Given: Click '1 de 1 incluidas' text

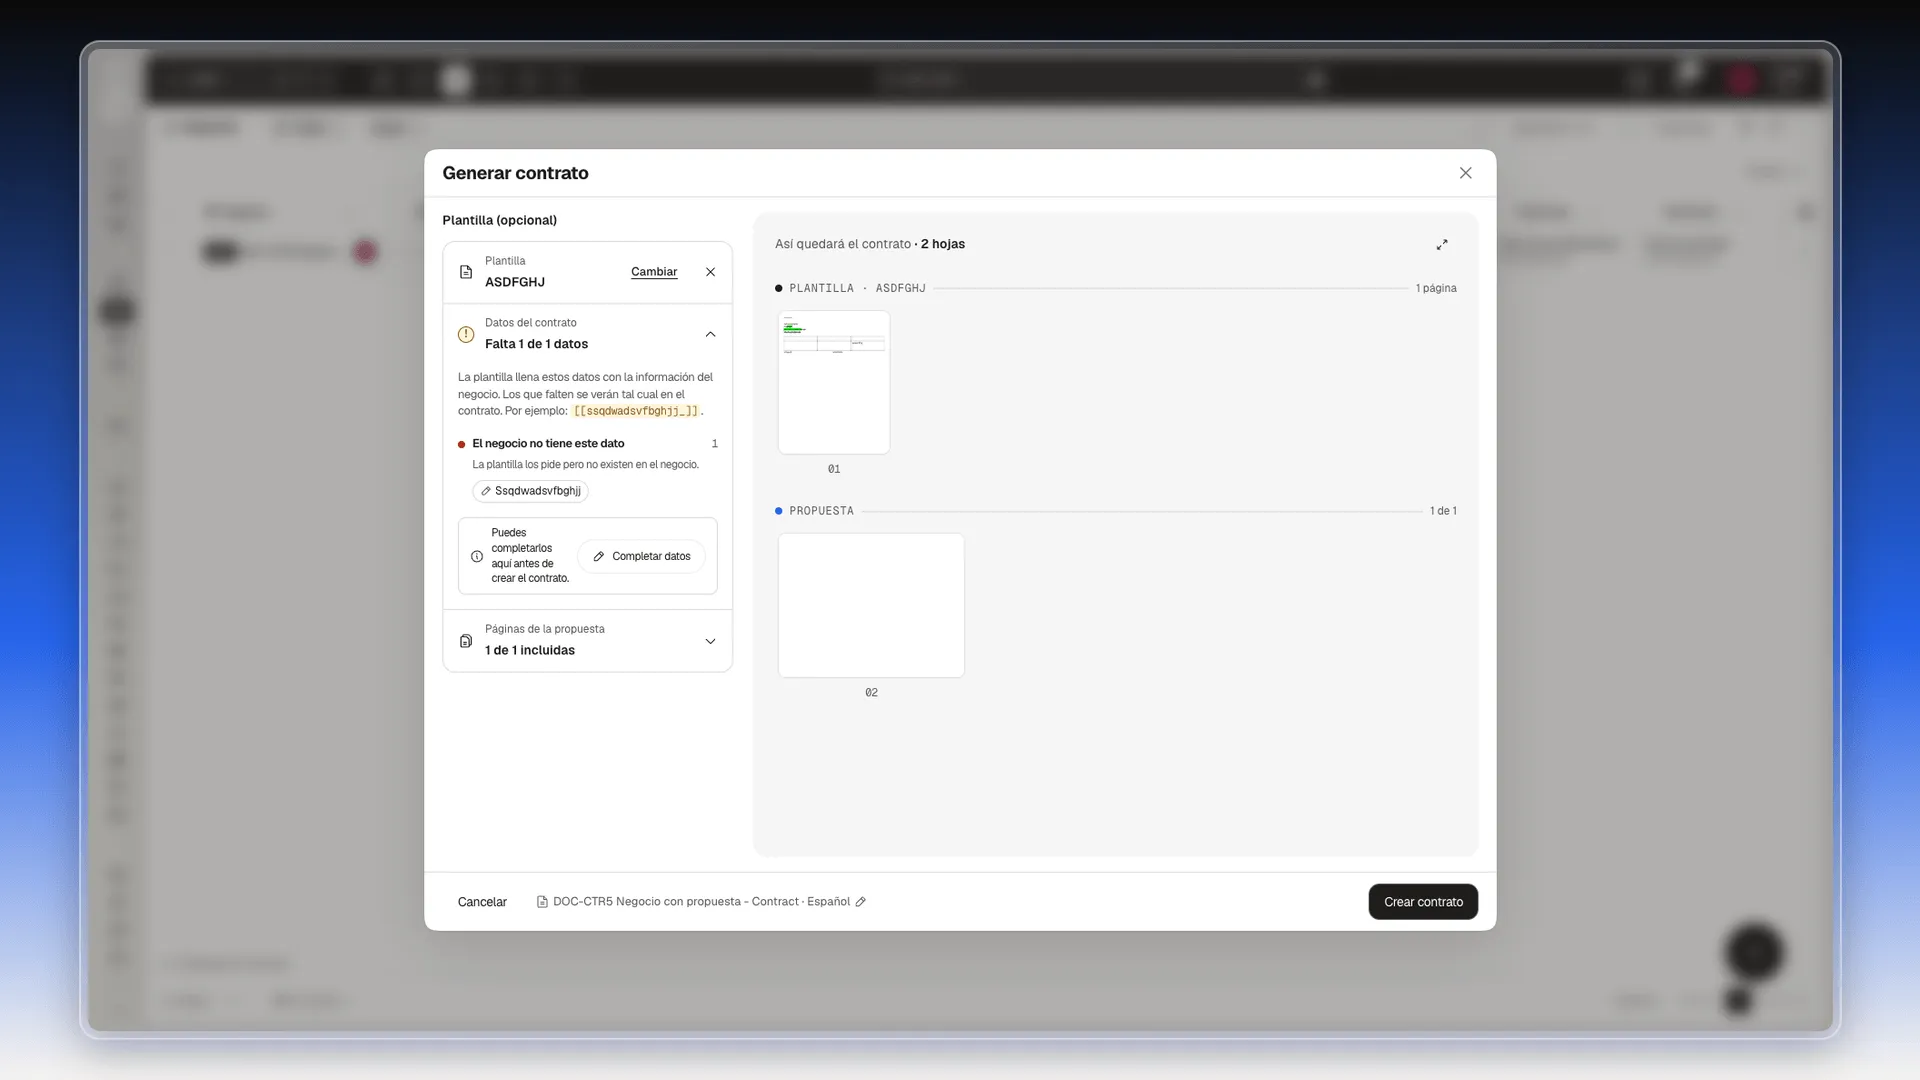Looking at the screenshot, I should 530,650.
